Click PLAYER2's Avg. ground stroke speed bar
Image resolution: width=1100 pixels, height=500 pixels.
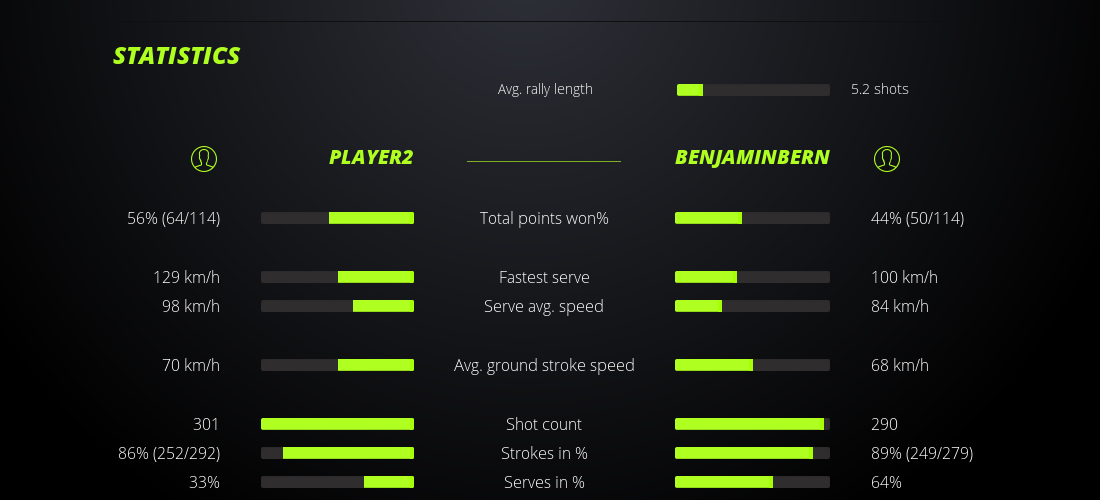(337, 365)
